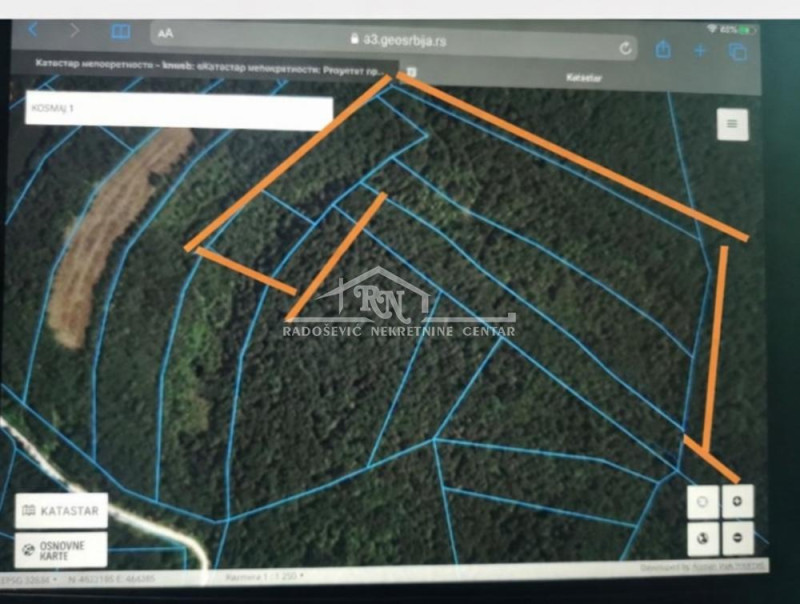
Task: Click the locate-me circle map button
Action: tap(702, 502)
